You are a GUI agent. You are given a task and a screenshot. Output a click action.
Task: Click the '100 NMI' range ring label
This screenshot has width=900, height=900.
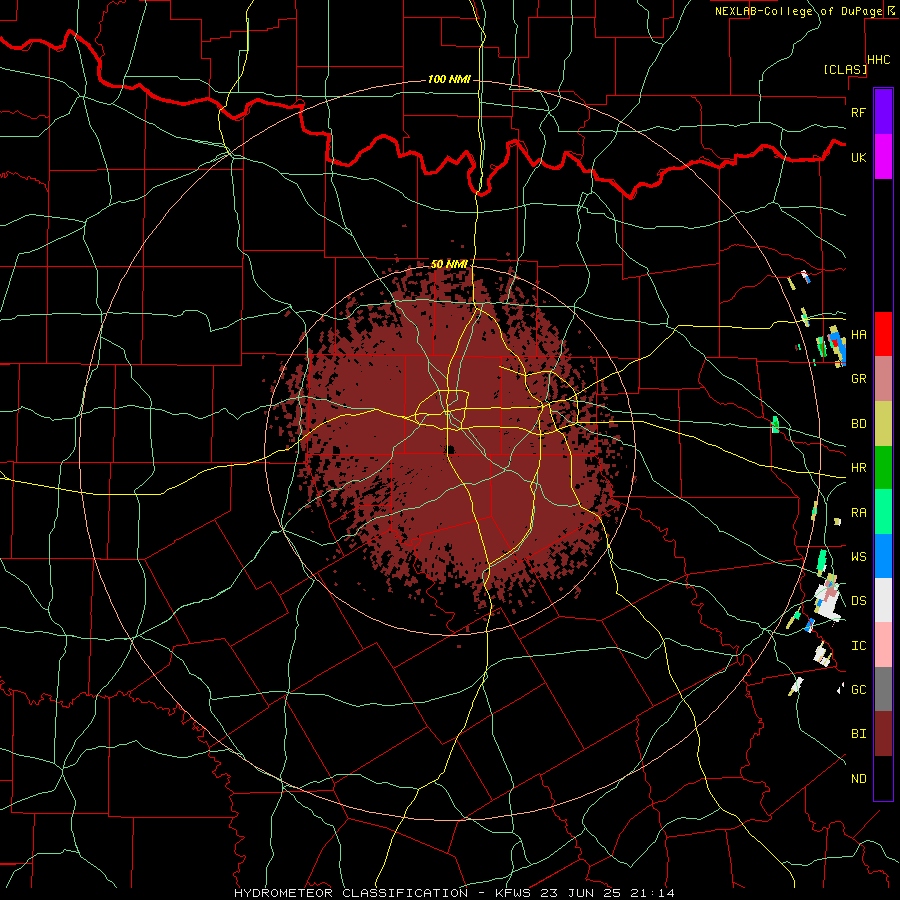pos(449,79)
